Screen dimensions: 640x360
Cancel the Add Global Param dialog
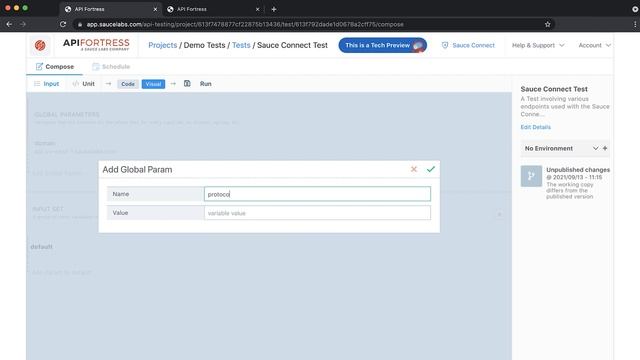tap(413, 169)
